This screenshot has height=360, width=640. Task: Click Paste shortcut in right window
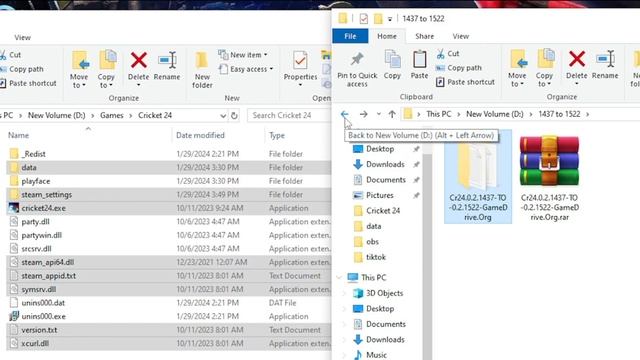pyautogui.click(x=465, y=82)
